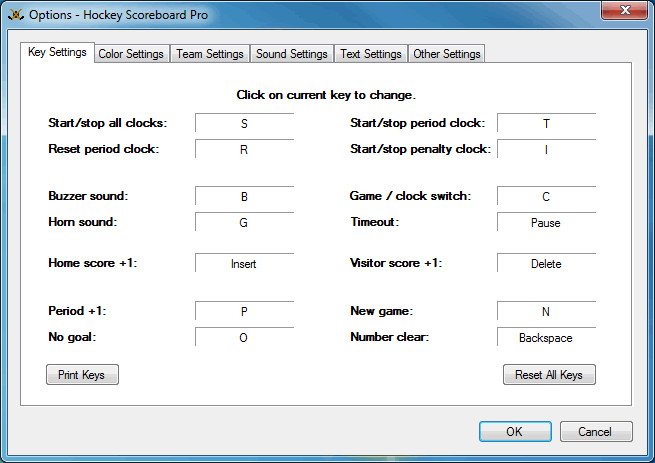The width and height of the screenshot is (655, 463).
Task: Change the Horn sound key G
Action: click(244, 222)
